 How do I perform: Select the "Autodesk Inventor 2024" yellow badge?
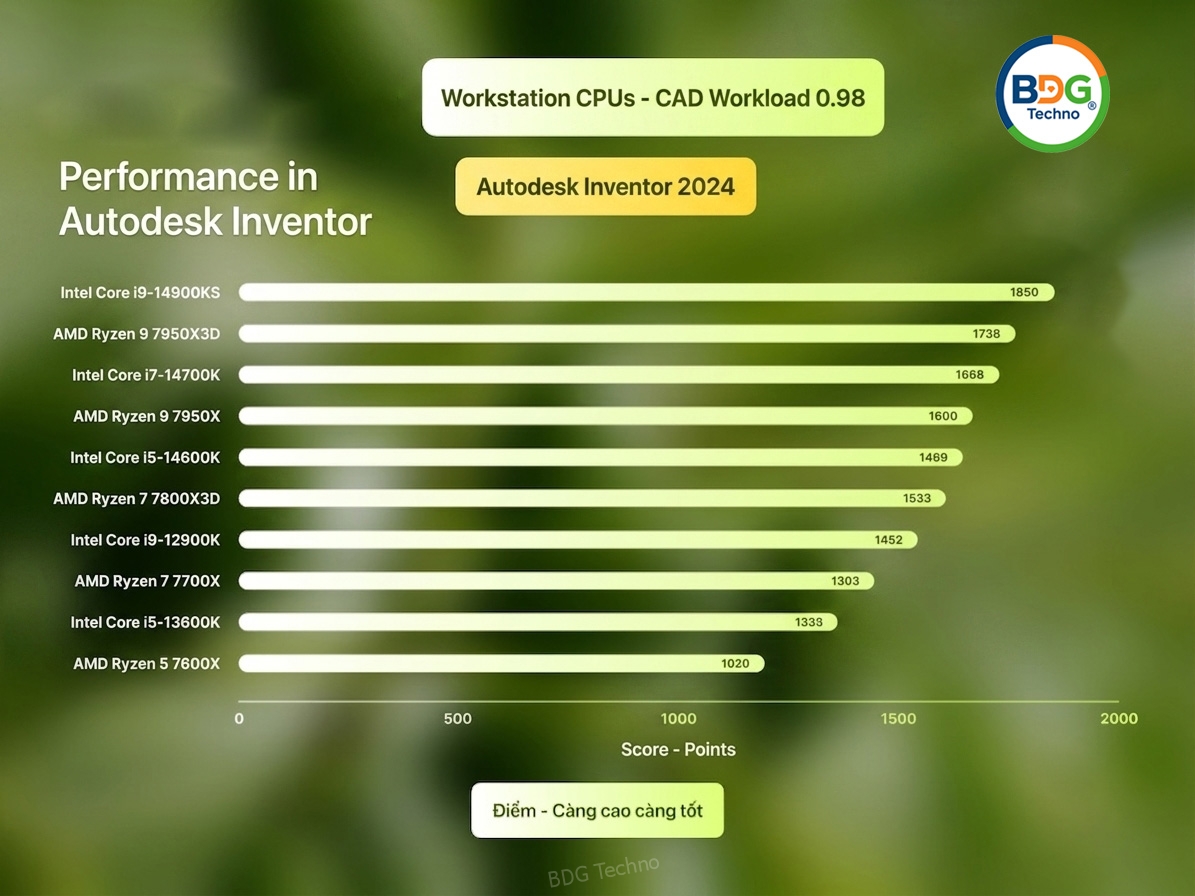pyautogui.click(x=606, y=187)
